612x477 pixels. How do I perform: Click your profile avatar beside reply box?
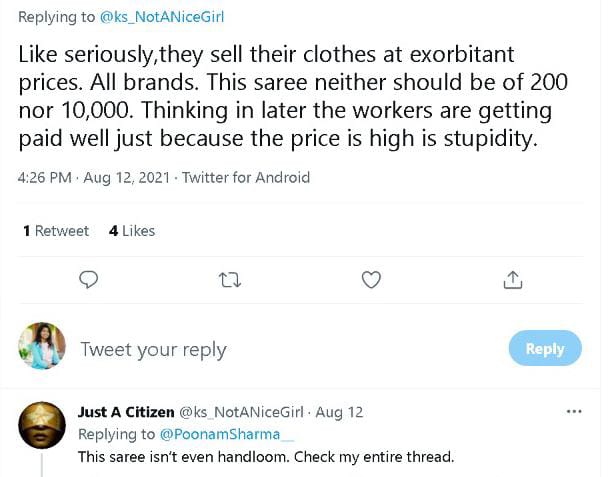point(42,347)
